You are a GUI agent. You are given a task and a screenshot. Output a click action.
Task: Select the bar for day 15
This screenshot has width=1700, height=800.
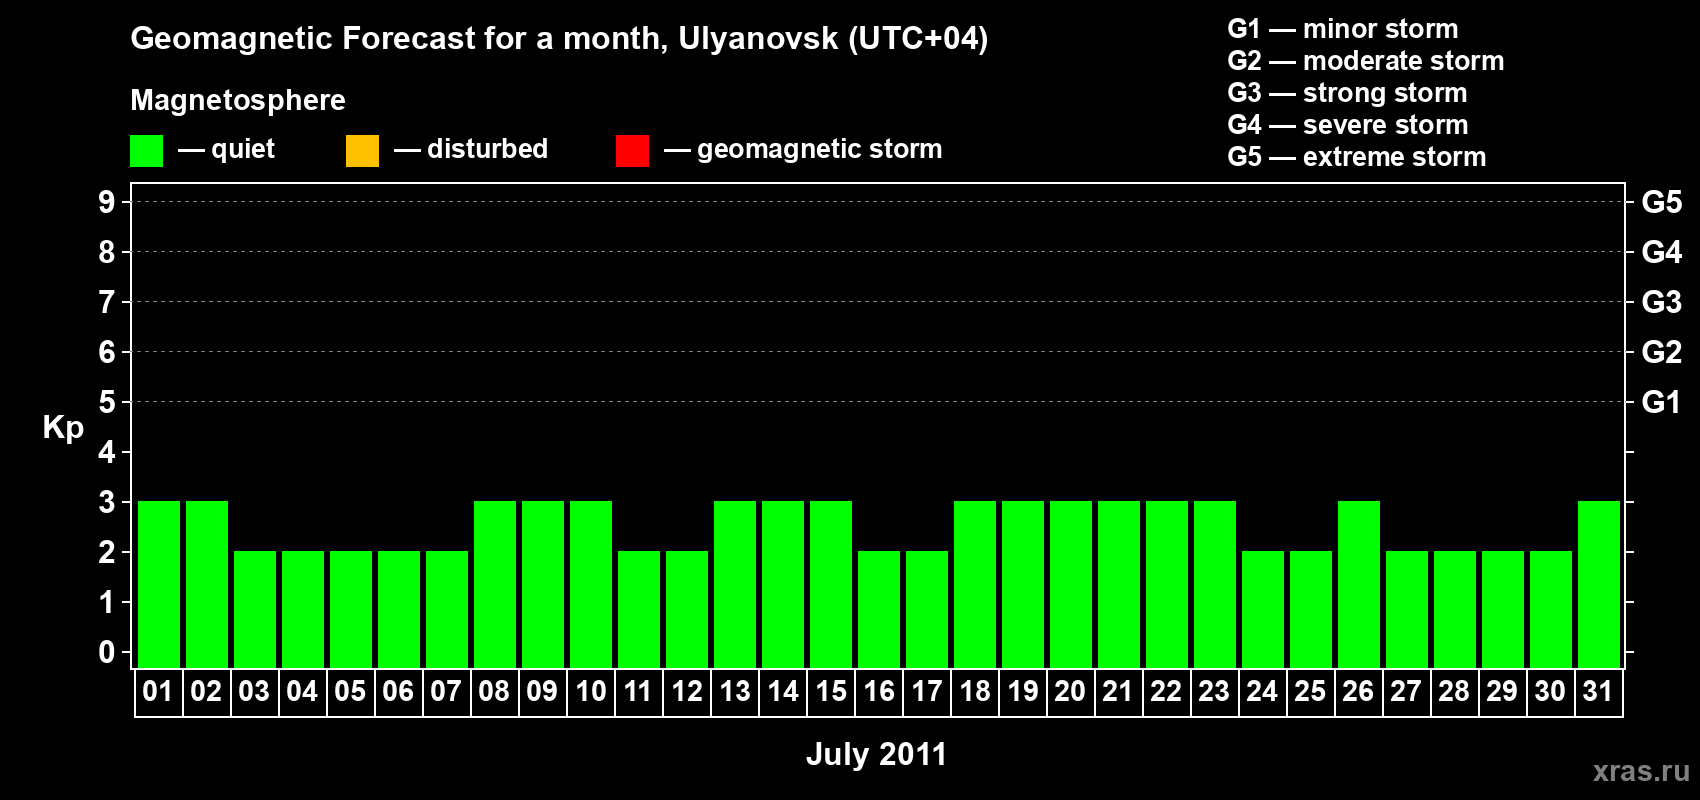[831, 584]
